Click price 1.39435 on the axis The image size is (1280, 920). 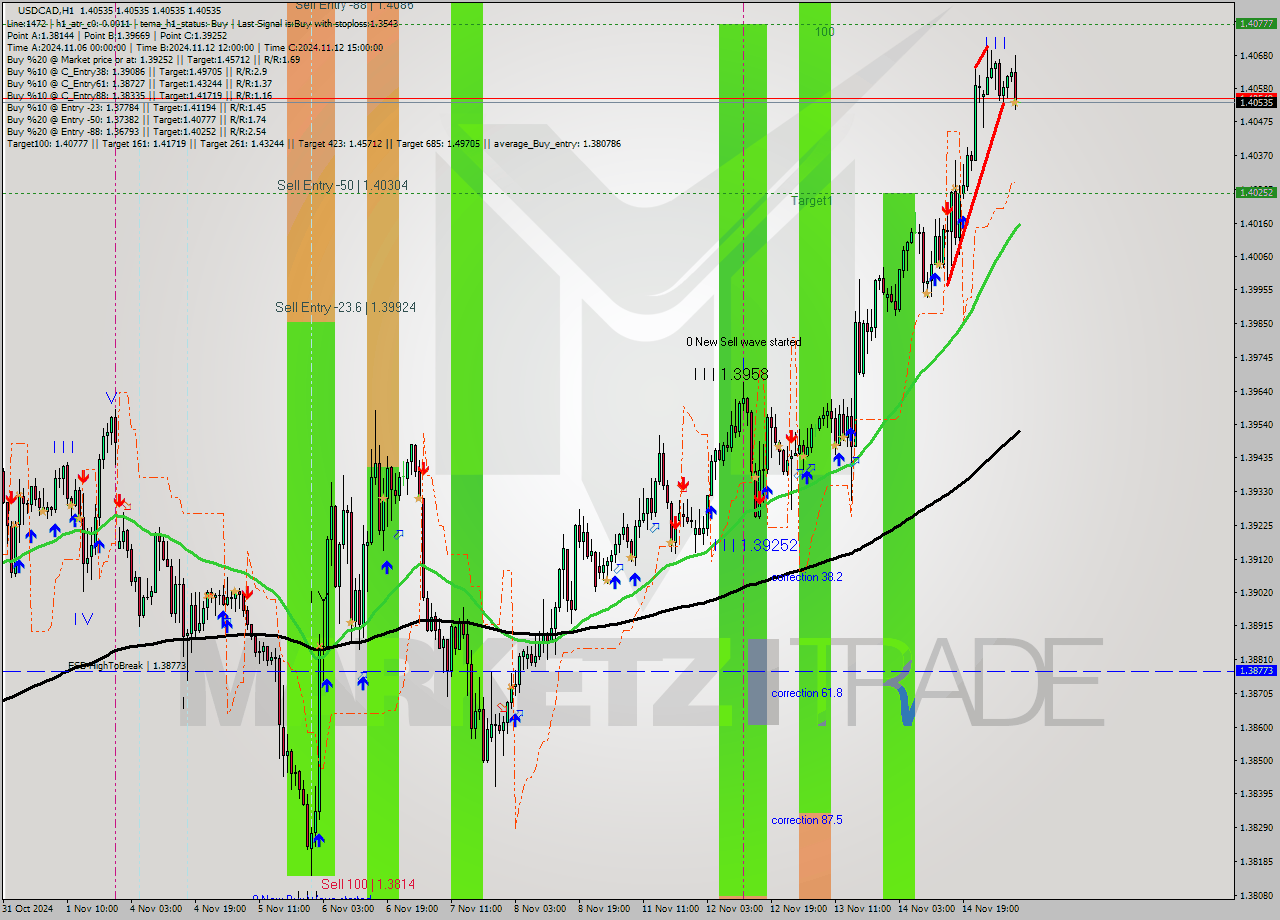(1256, 458)
